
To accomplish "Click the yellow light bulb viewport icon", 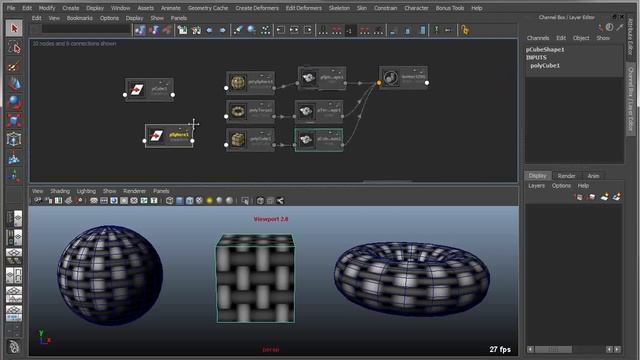I will click(x=209, y=200).
